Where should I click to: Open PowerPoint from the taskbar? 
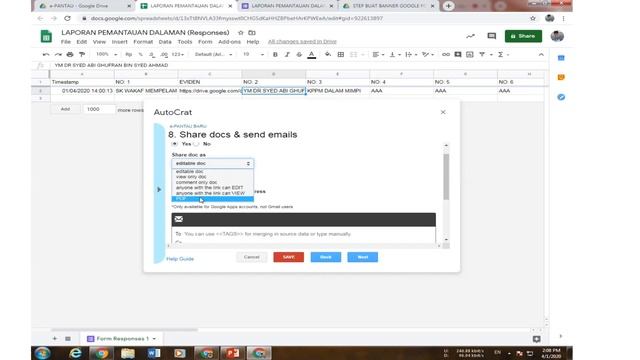pos(233,353)
